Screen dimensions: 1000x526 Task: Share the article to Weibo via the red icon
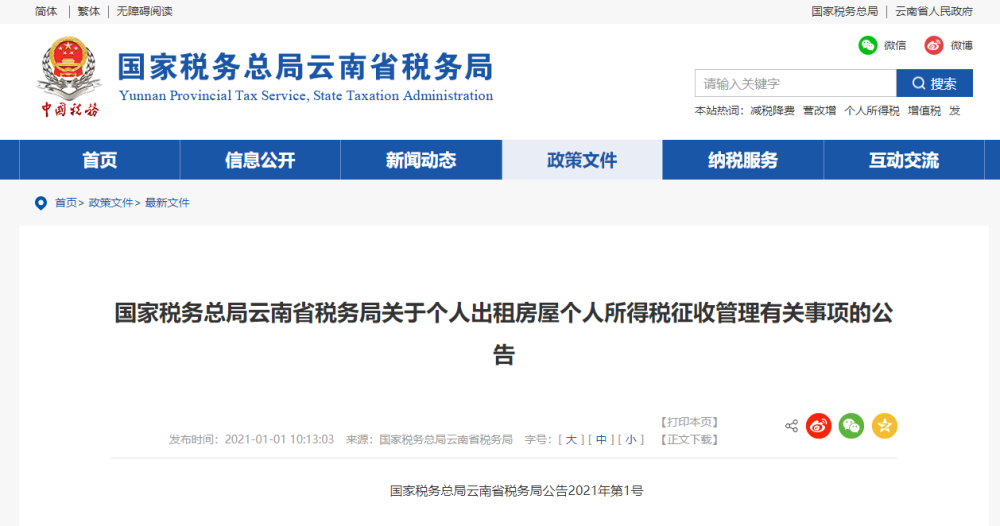[819, 426]
